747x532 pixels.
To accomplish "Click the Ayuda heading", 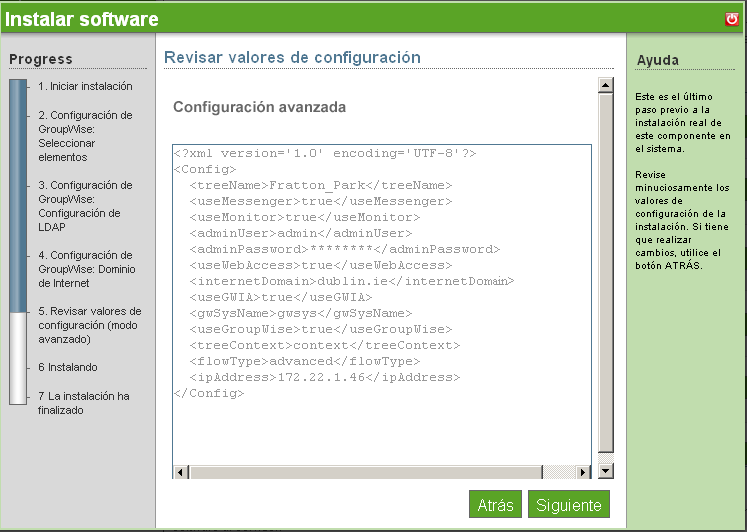I will [657, 60].
